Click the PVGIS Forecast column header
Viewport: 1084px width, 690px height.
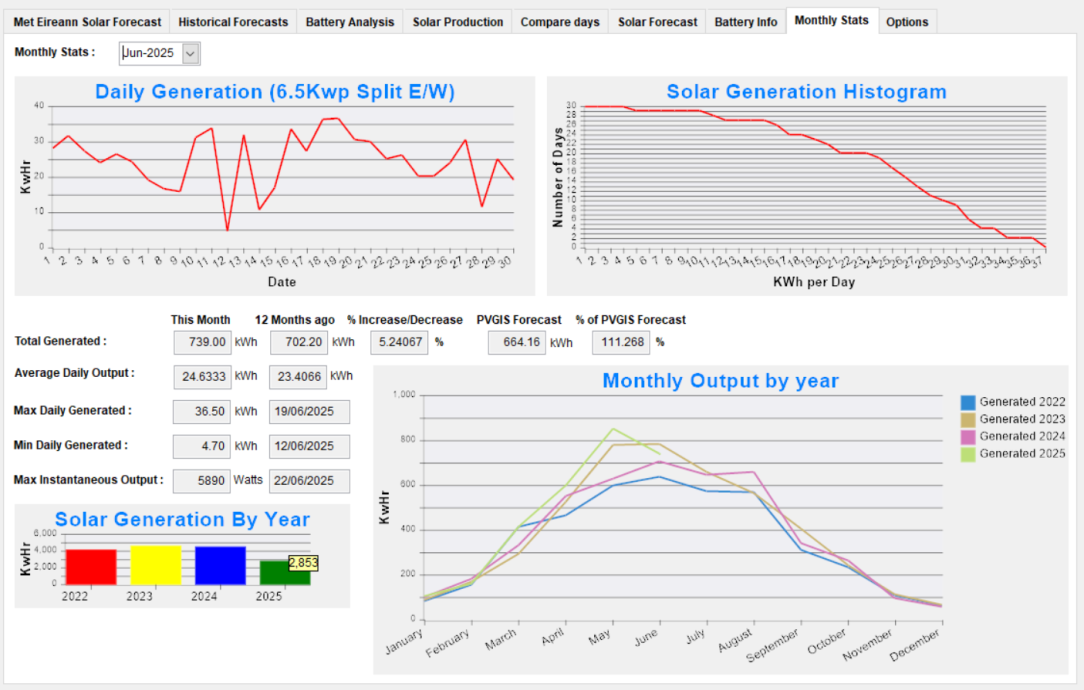(519, 320)
